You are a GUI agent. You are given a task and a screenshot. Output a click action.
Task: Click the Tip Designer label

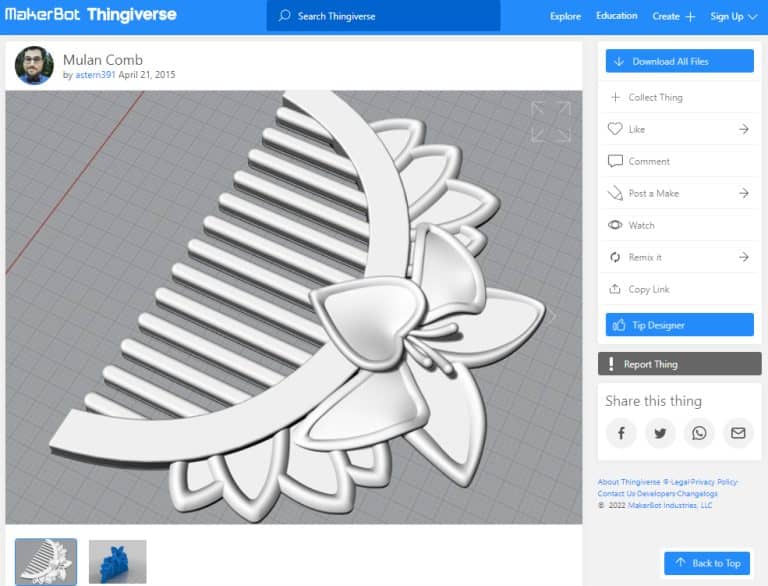click(658, 325)
